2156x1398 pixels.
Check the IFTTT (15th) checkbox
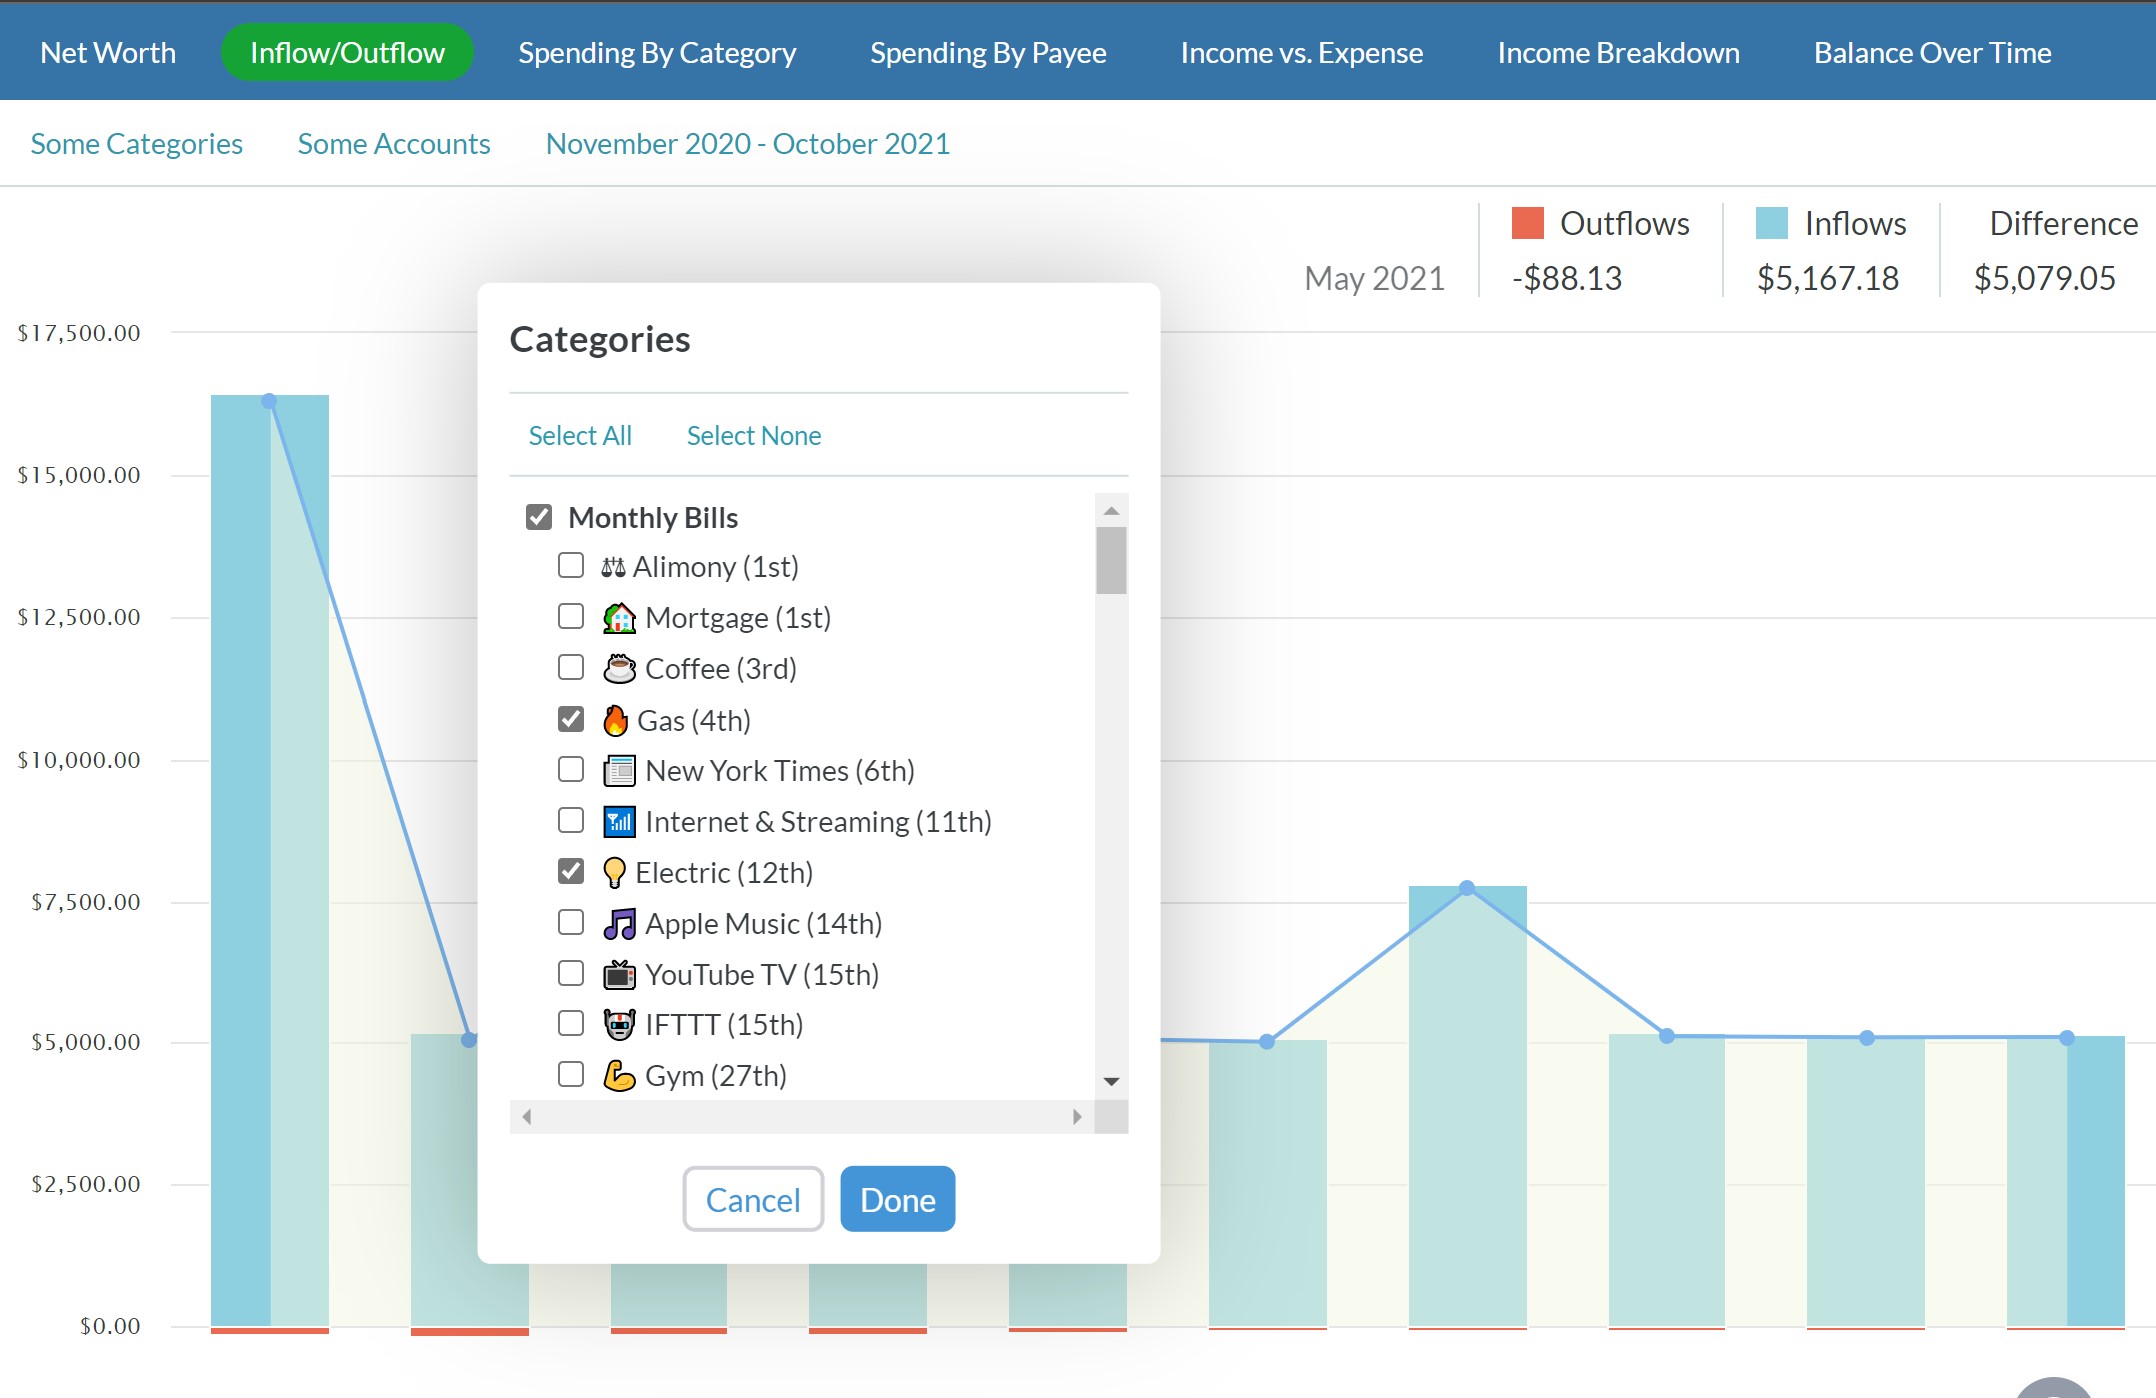coord(571,1023)
